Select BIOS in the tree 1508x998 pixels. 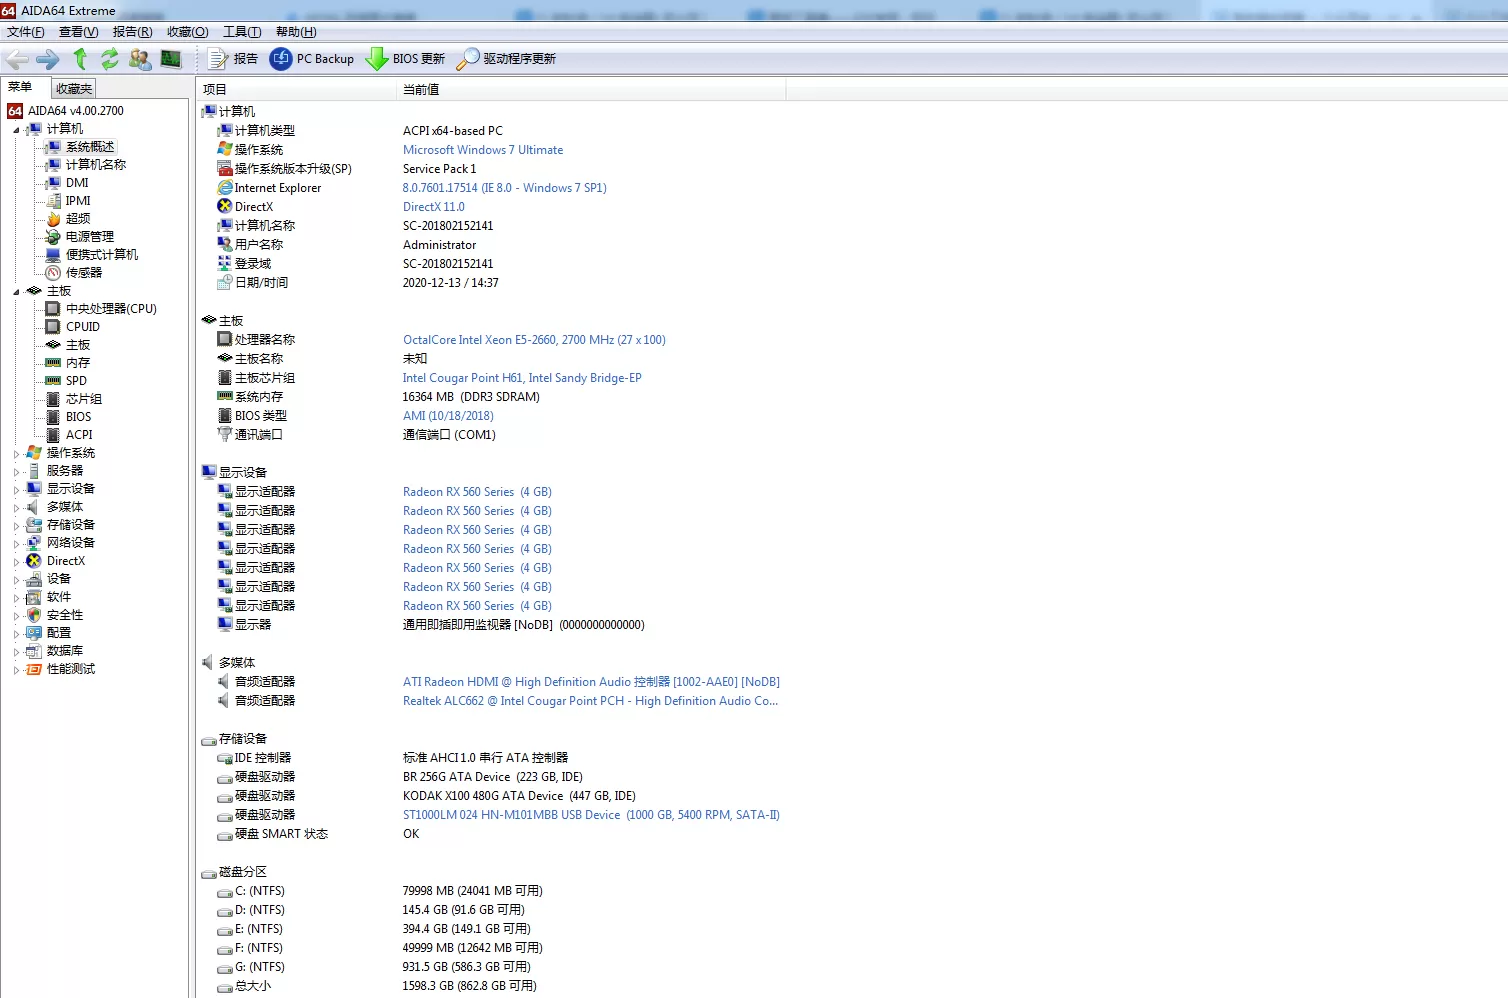[x=78, y=417]
